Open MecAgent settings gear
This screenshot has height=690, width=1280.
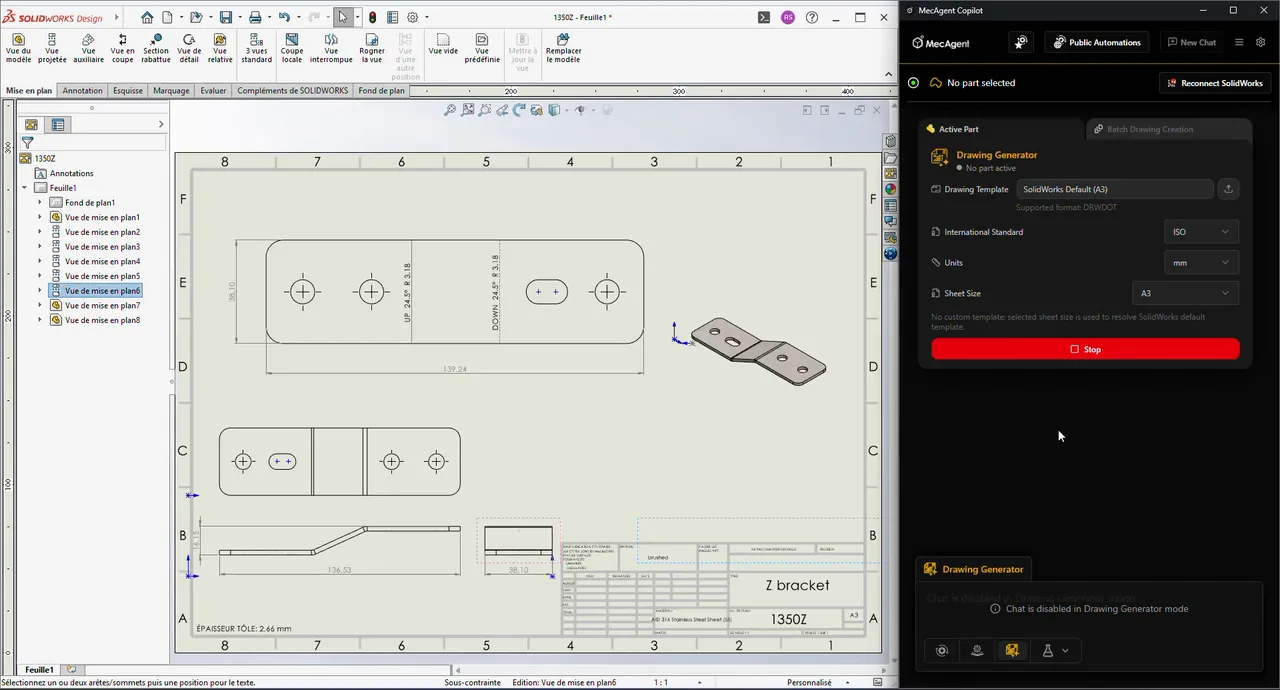[x=1260, y=42]
